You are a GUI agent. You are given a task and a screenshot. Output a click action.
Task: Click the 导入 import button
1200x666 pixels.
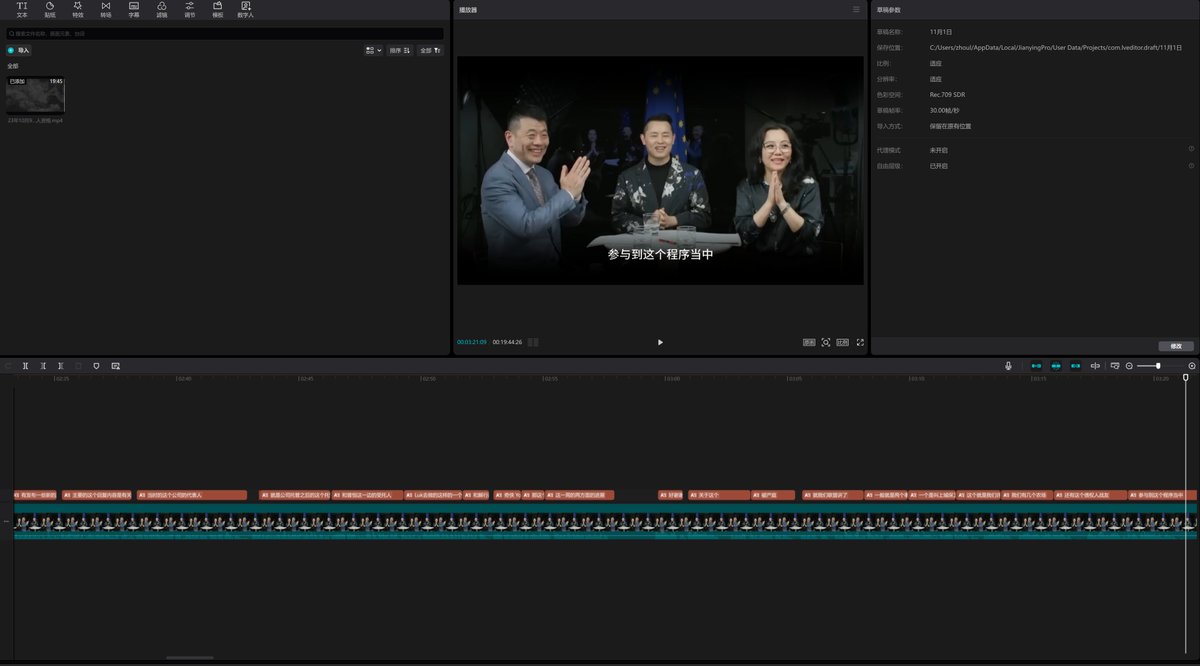point(19,50)
